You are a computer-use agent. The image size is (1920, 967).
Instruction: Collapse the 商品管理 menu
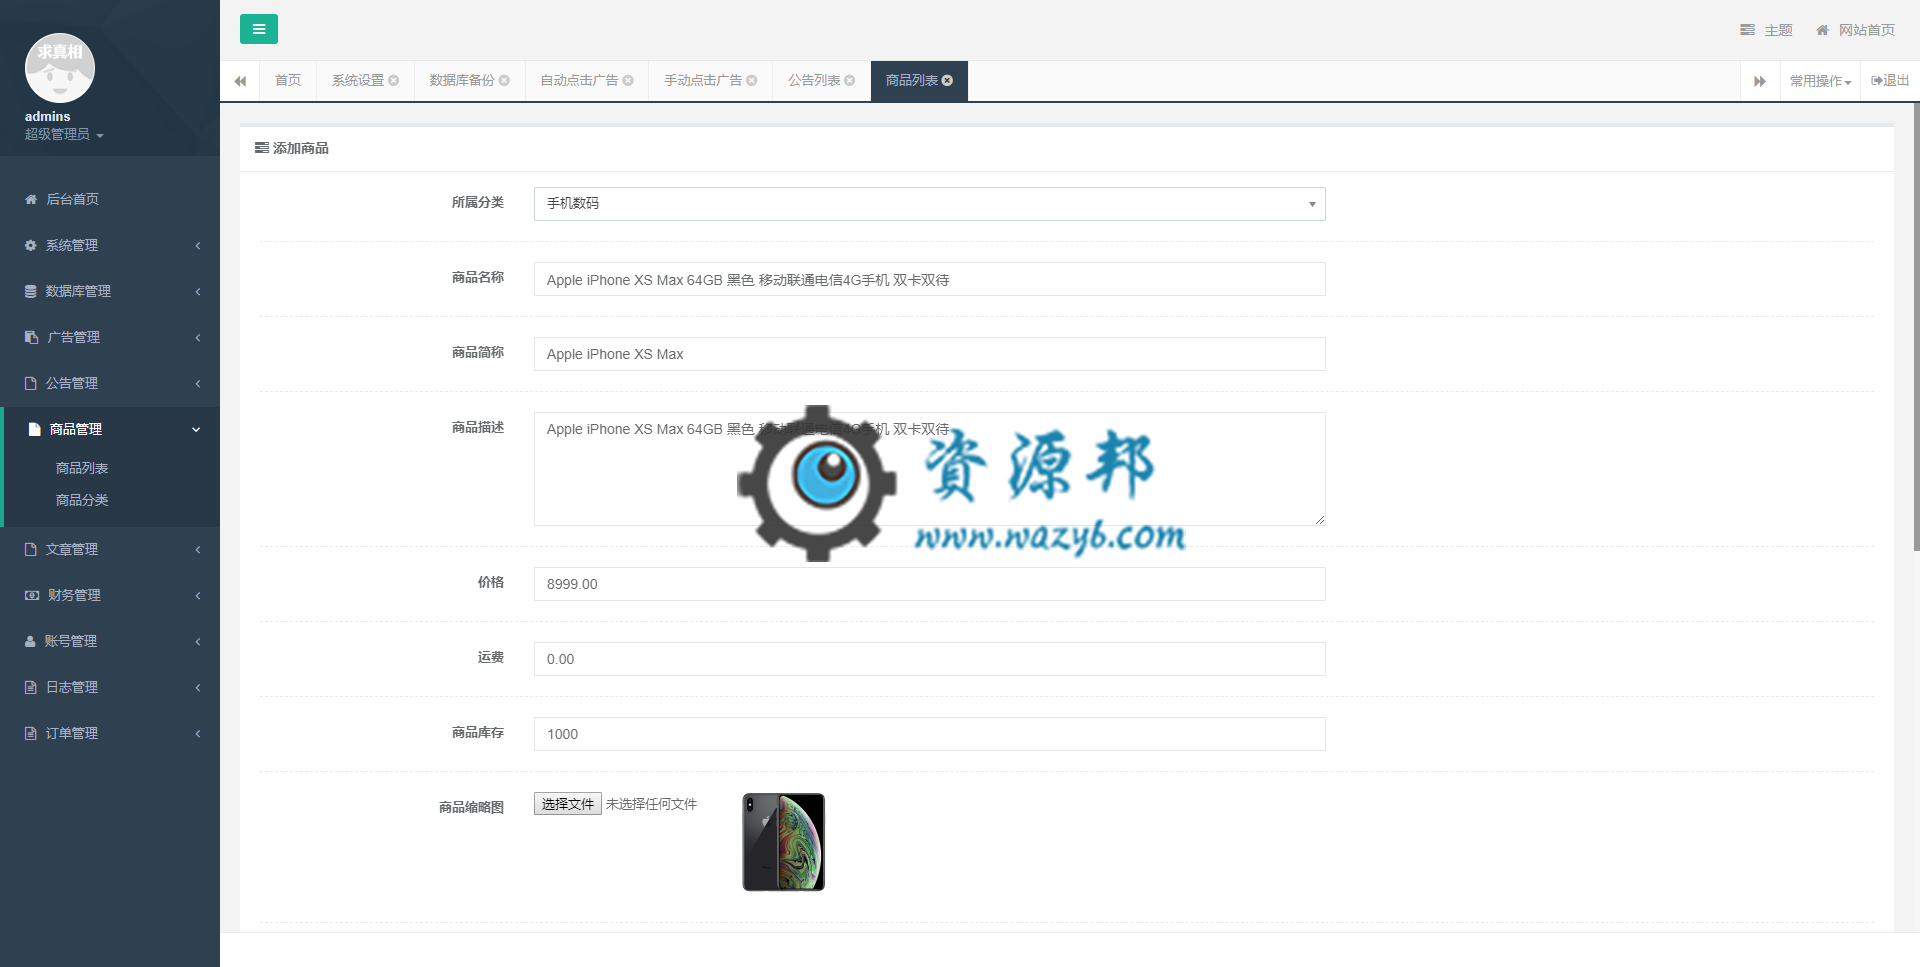(x=112, y=429)
